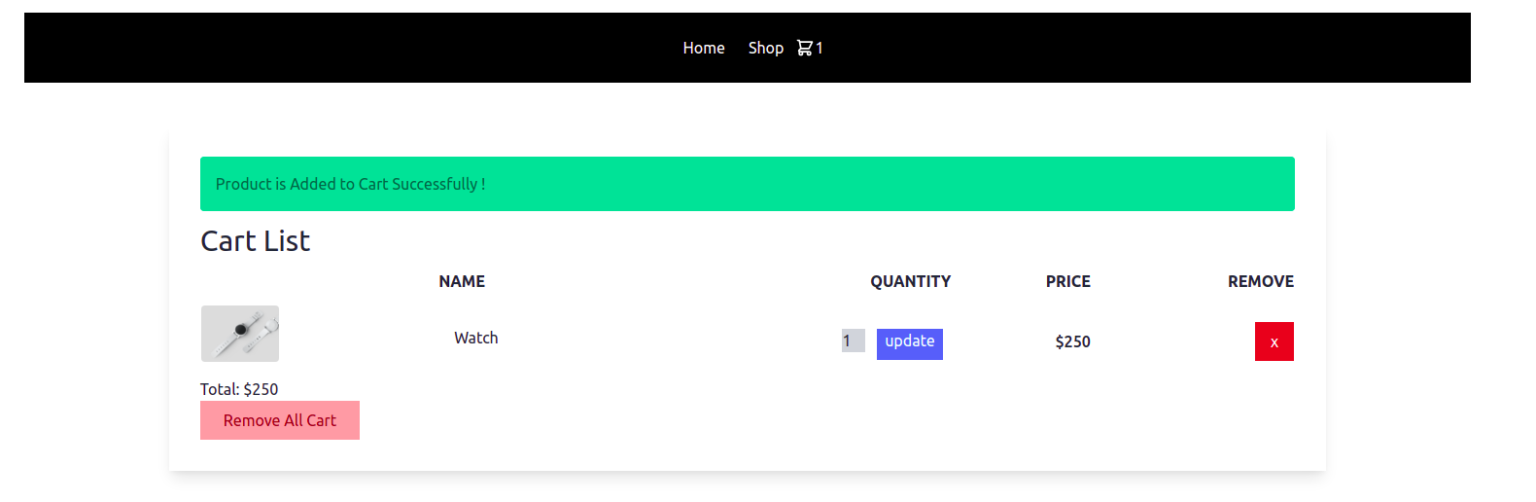Click empty area of black navigation bar
This screenshot has width=1536, height=502.
point(300,48)
